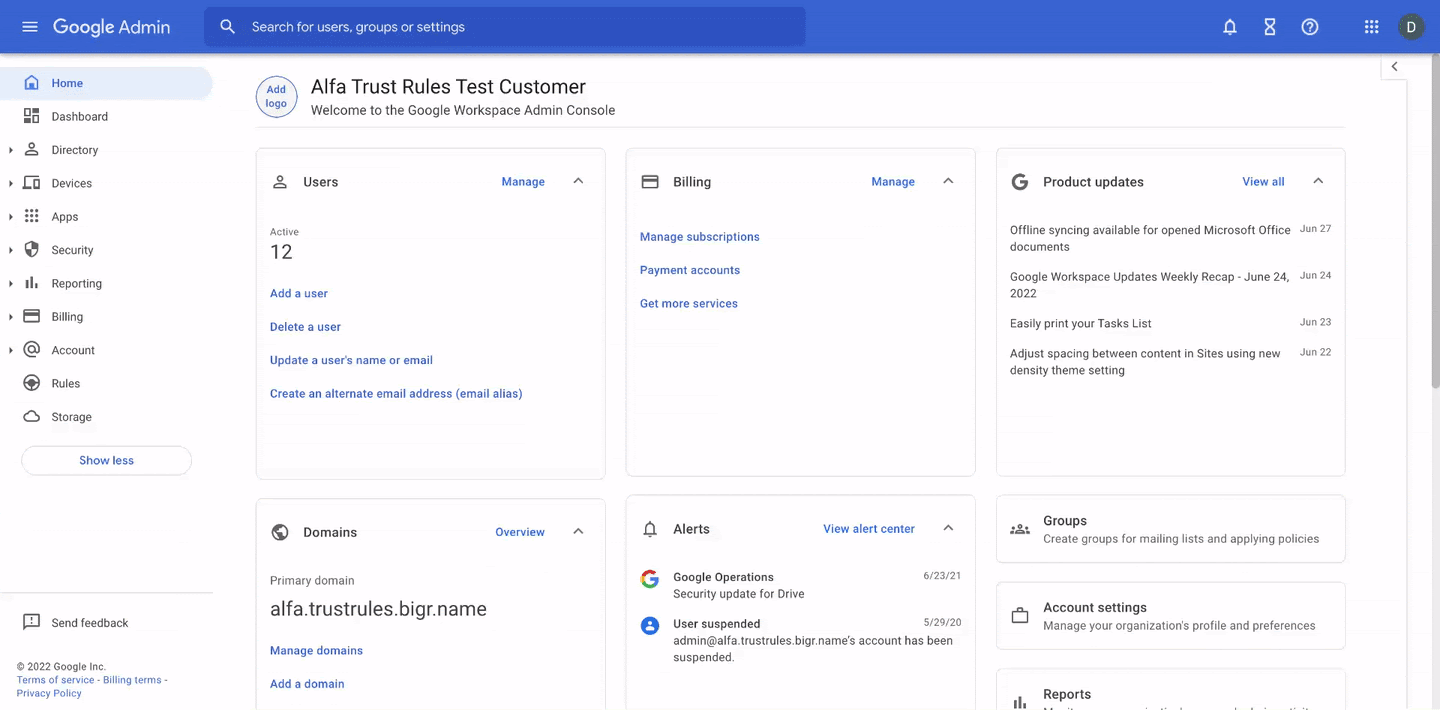Click Overview in Domains card
Viewport: 1440px width, 710px height.
520,532
